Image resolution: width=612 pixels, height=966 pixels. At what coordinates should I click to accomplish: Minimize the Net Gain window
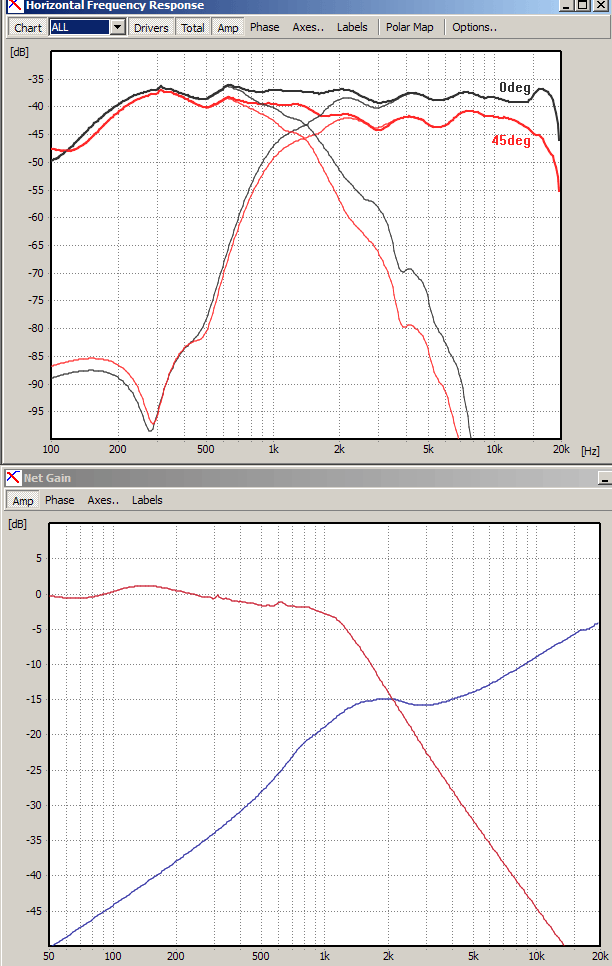pyautogui.click(x=605, y=478)
